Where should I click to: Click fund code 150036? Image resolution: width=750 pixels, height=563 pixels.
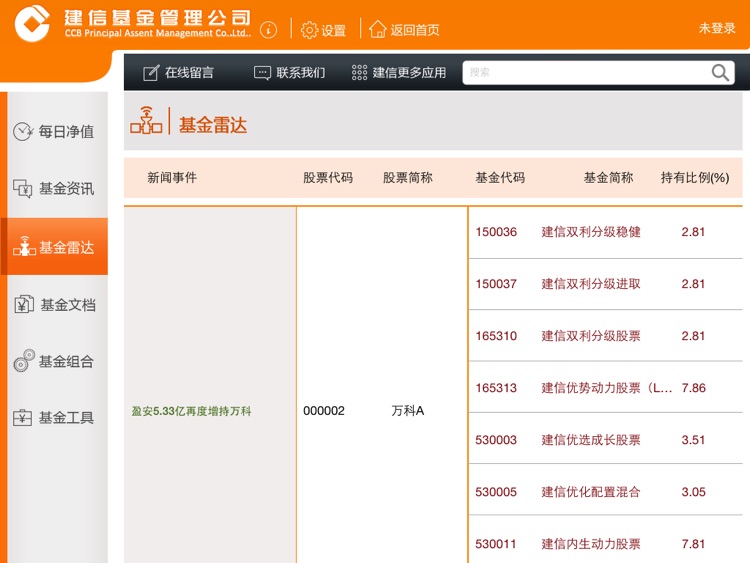(496, 232)
